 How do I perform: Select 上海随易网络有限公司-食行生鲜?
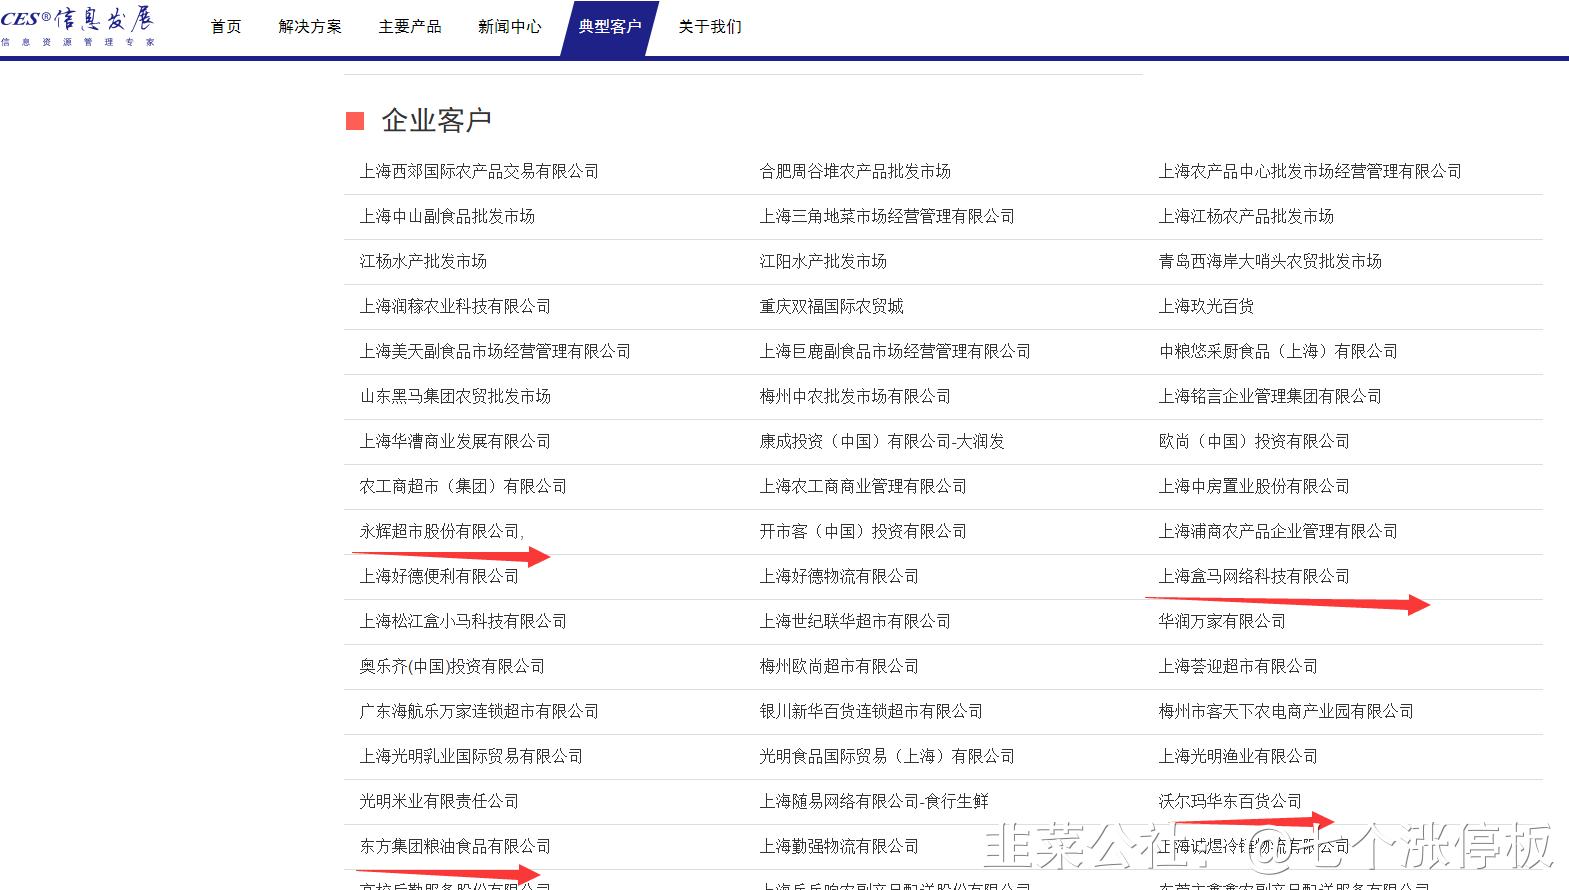pos(874,802)
